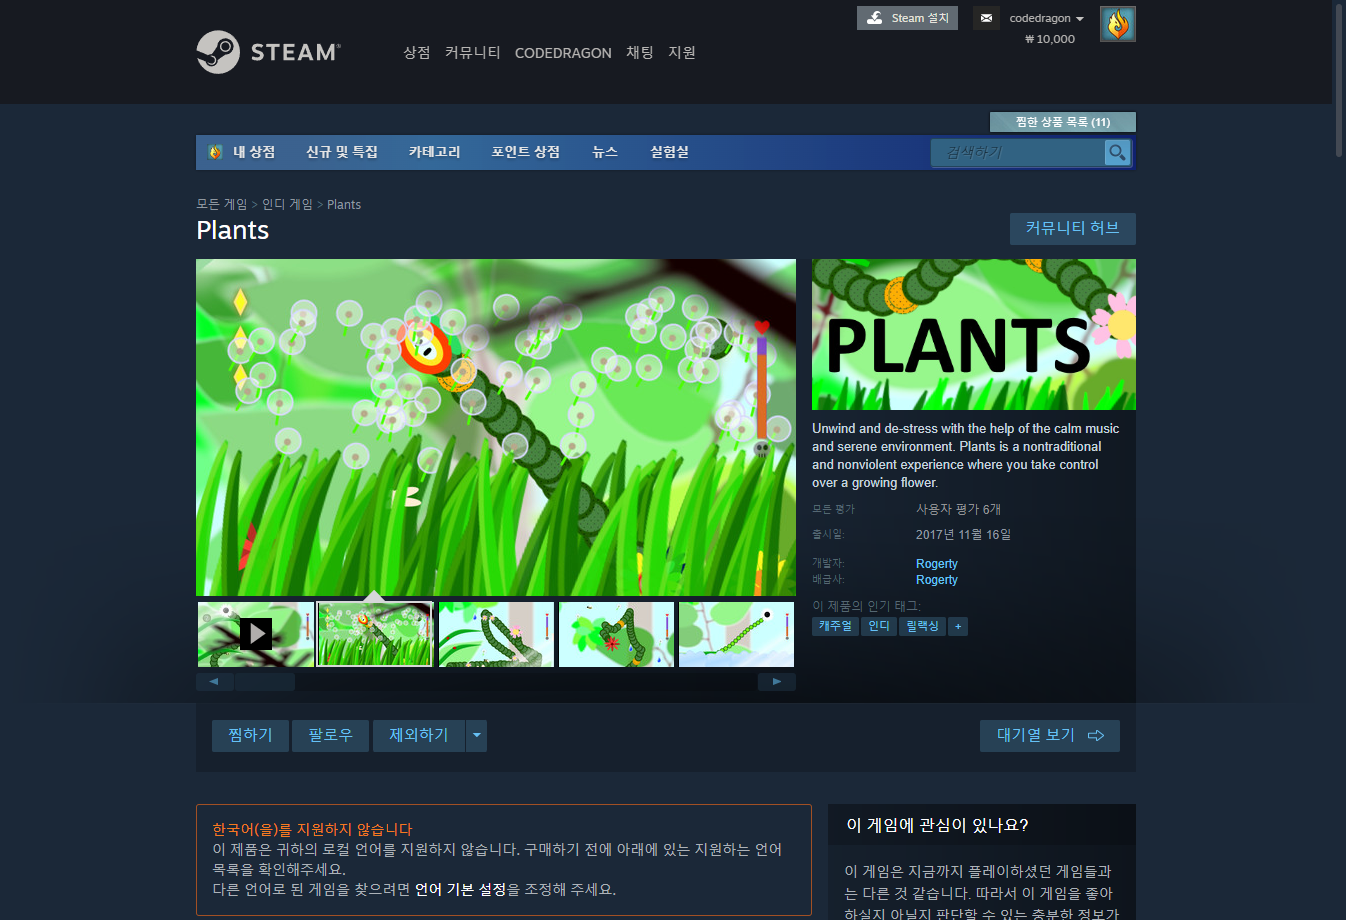Image resolution: width=1346 pixels, height=920 pixels.
Task: Open the 상점 header menu
Action: (416, 53)
